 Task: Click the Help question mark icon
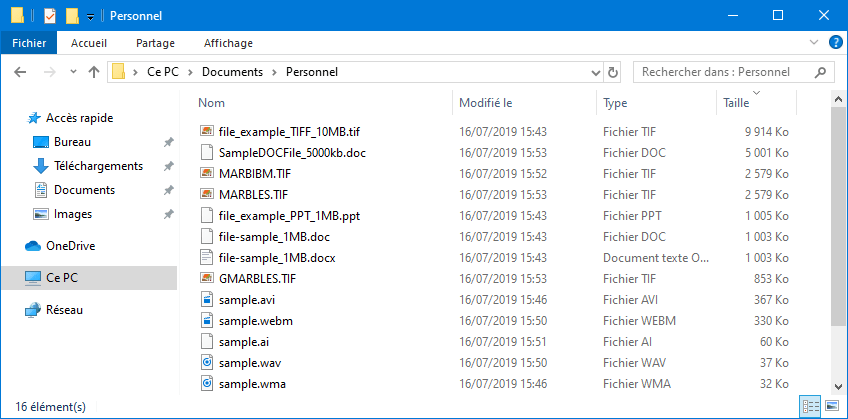click(x=835, y=43)
